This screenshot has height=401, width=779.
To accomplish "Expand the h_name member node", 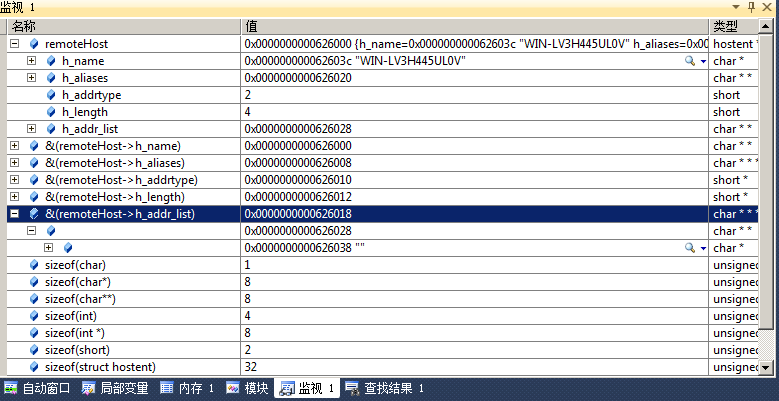I will pos(31,61).
